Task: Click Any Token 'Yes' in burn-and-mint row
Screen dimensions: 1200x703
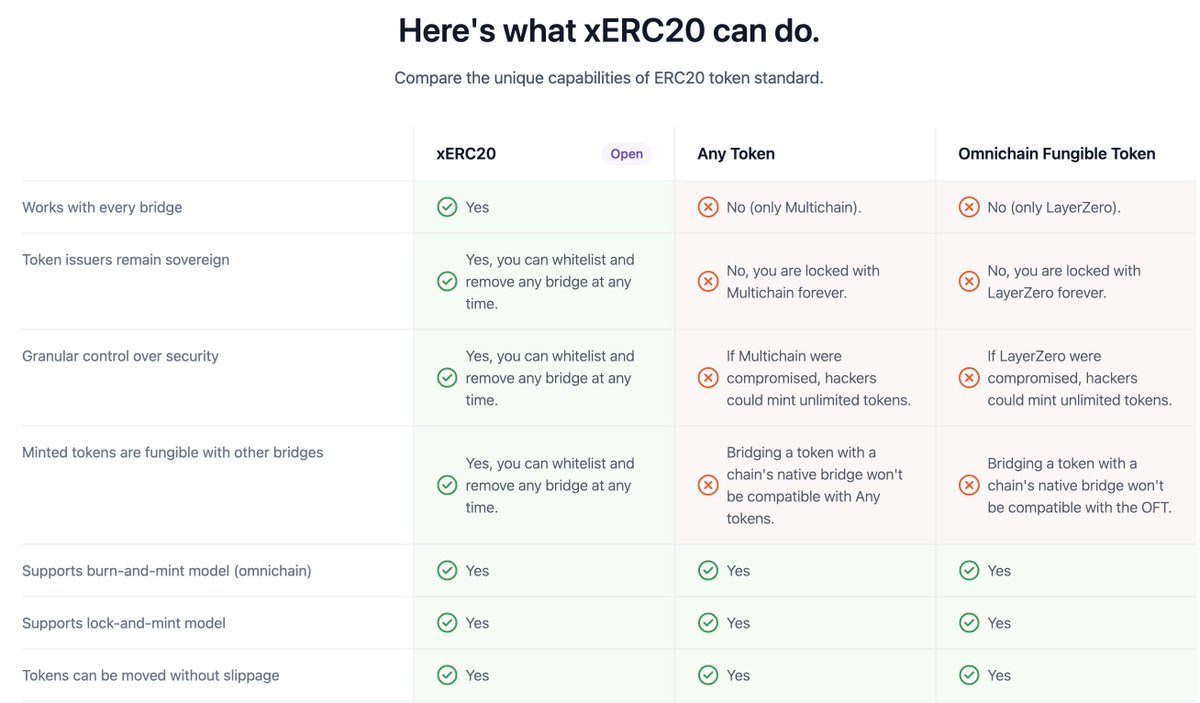Action: [x=738, y=570]
